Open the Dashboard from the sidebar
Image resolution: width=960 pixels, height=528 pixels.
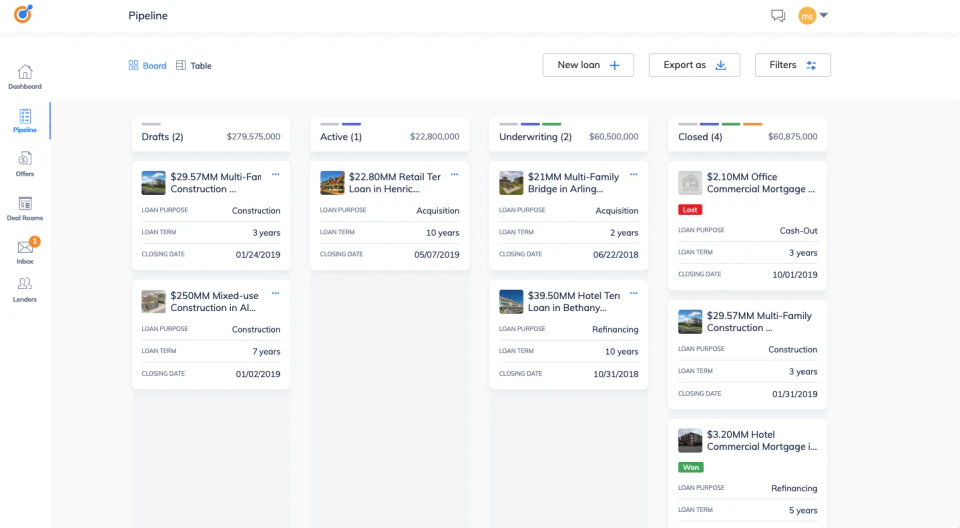tap(25, 76)
